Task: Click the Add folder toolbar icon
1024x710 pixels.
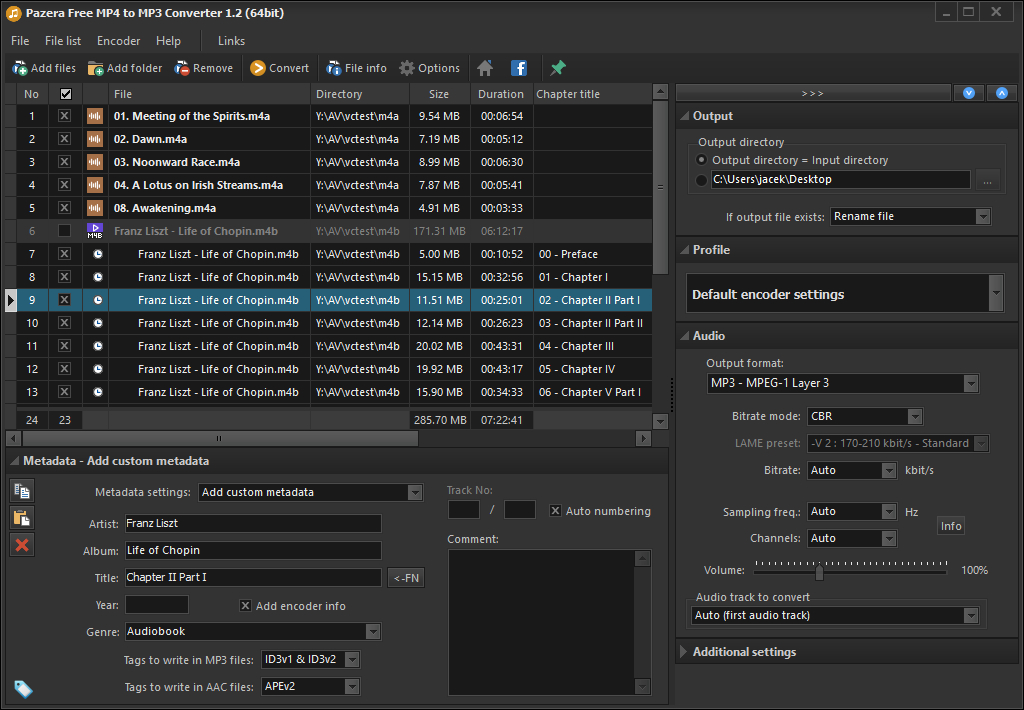Action: point(95,68)
